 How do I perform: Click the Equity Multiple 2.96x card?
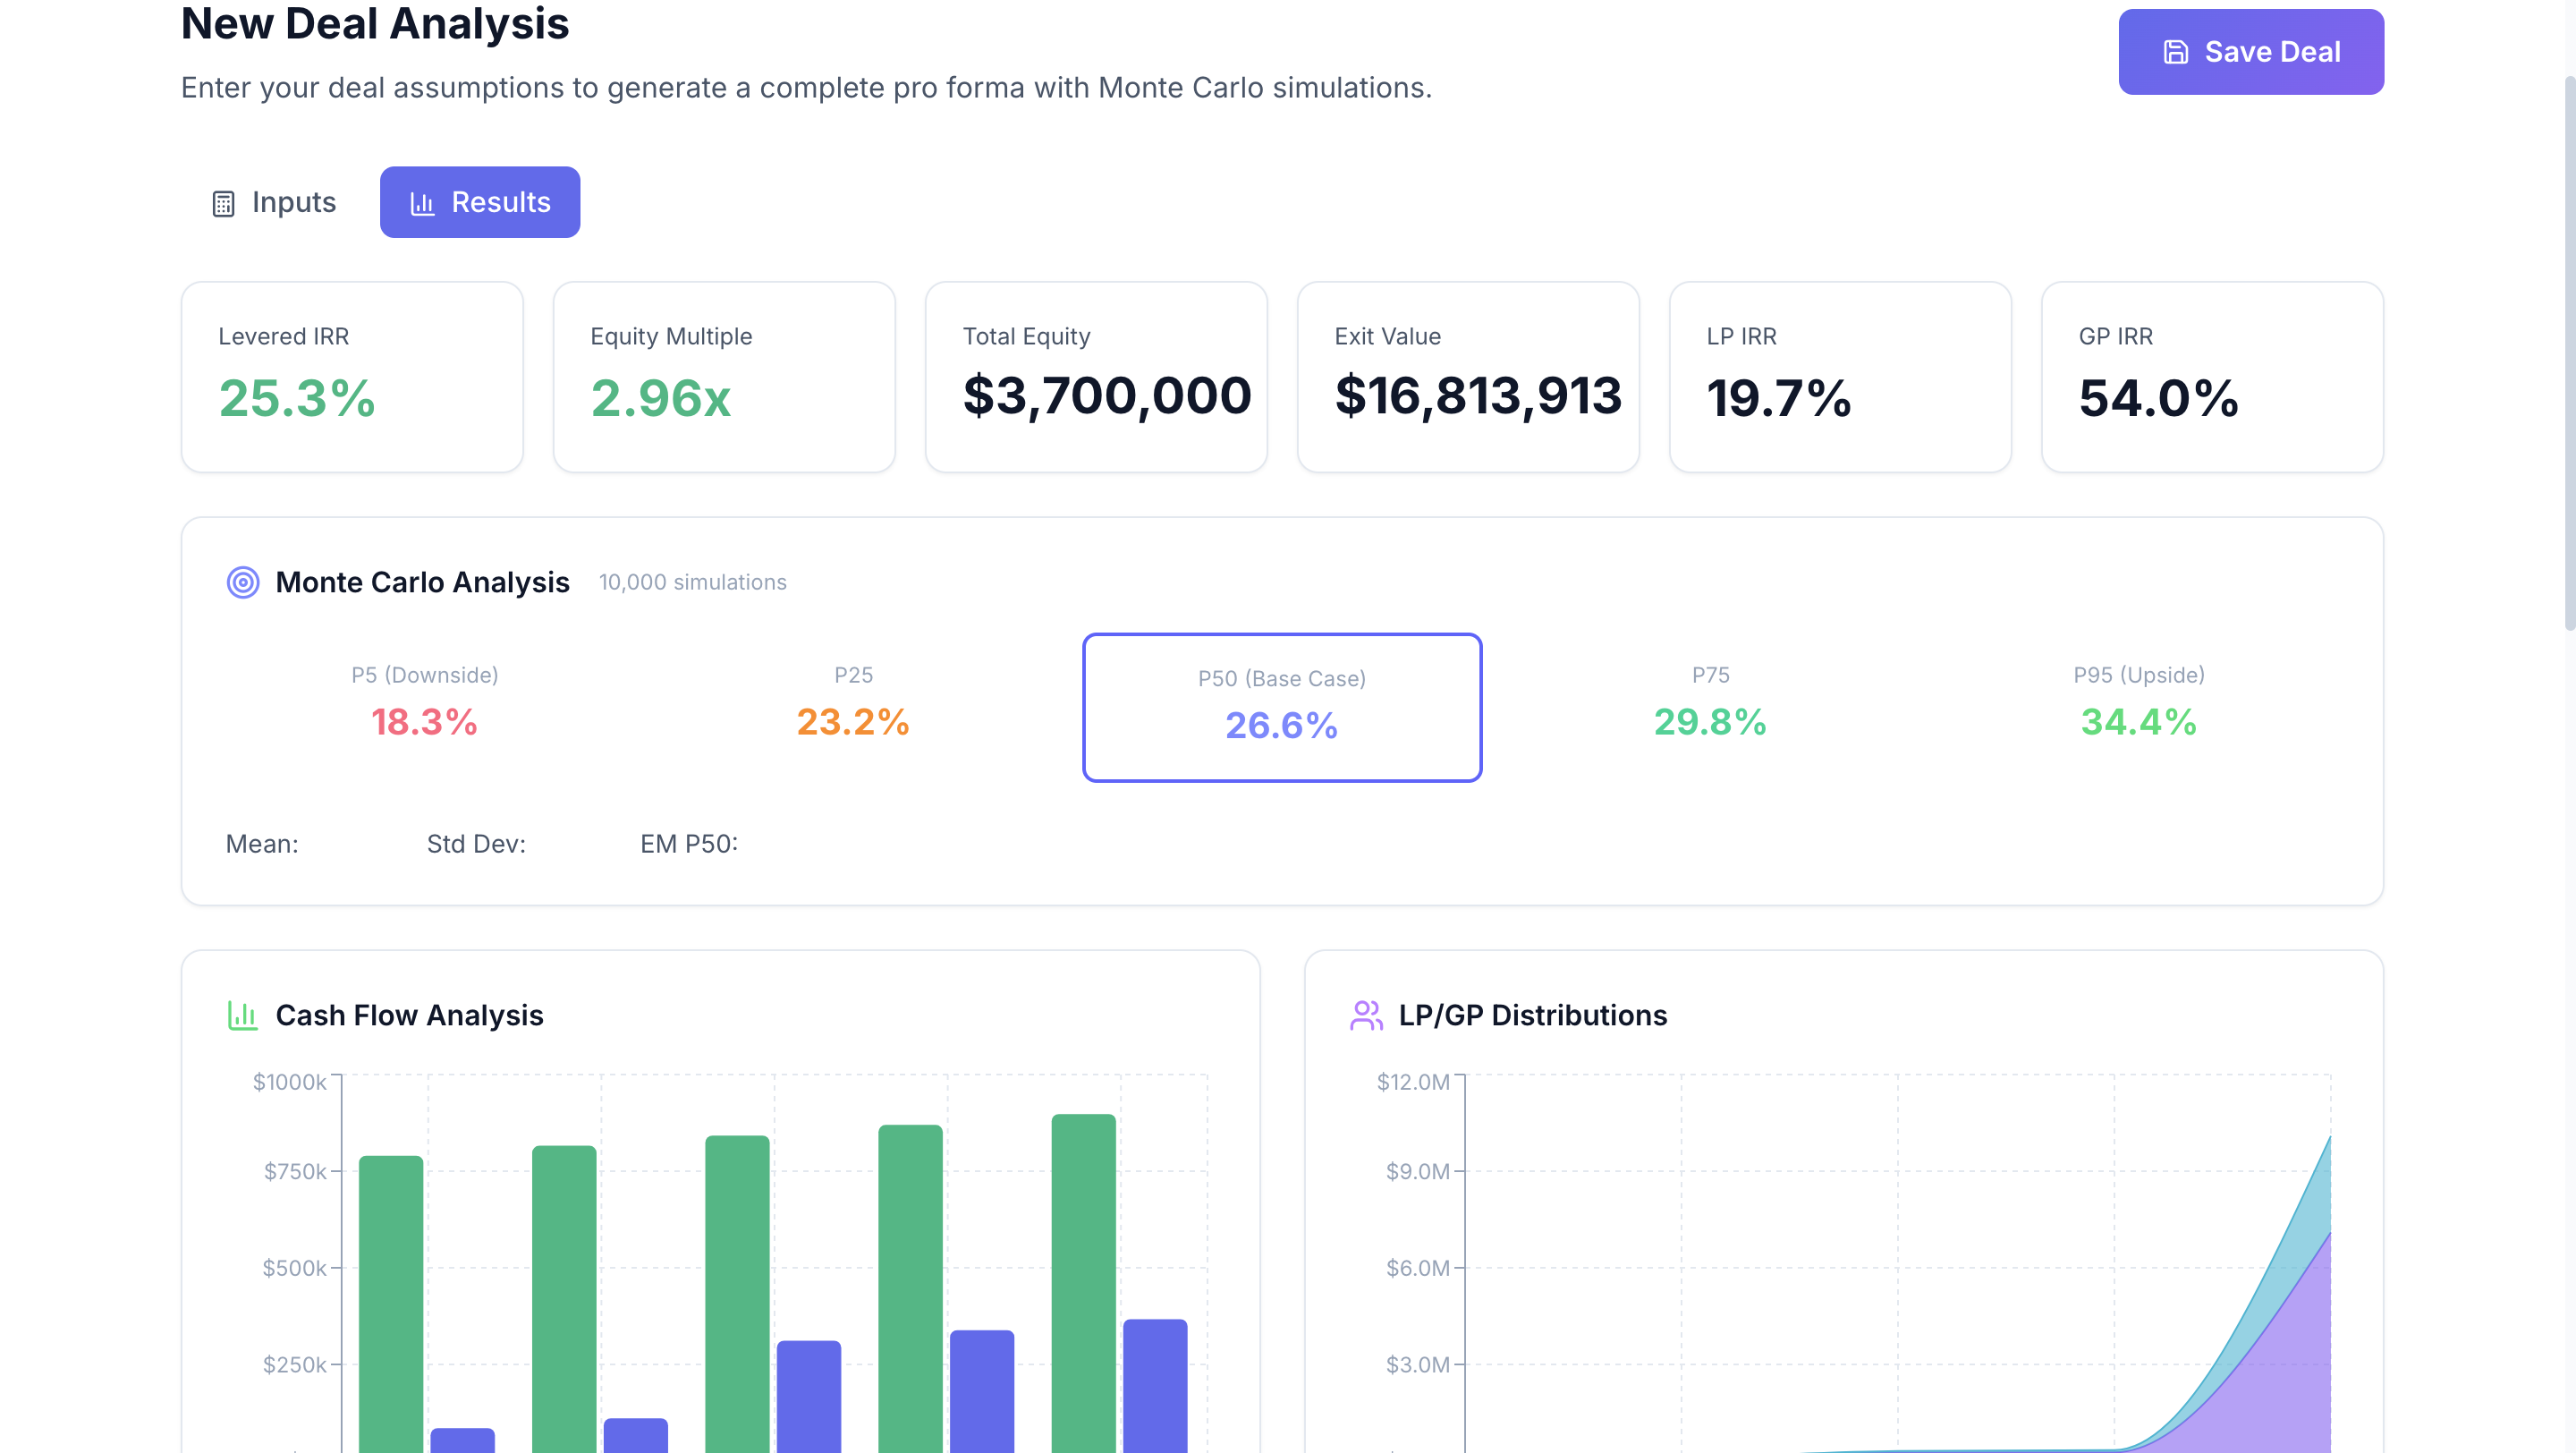pyautogui.click(x=724, y=377)
